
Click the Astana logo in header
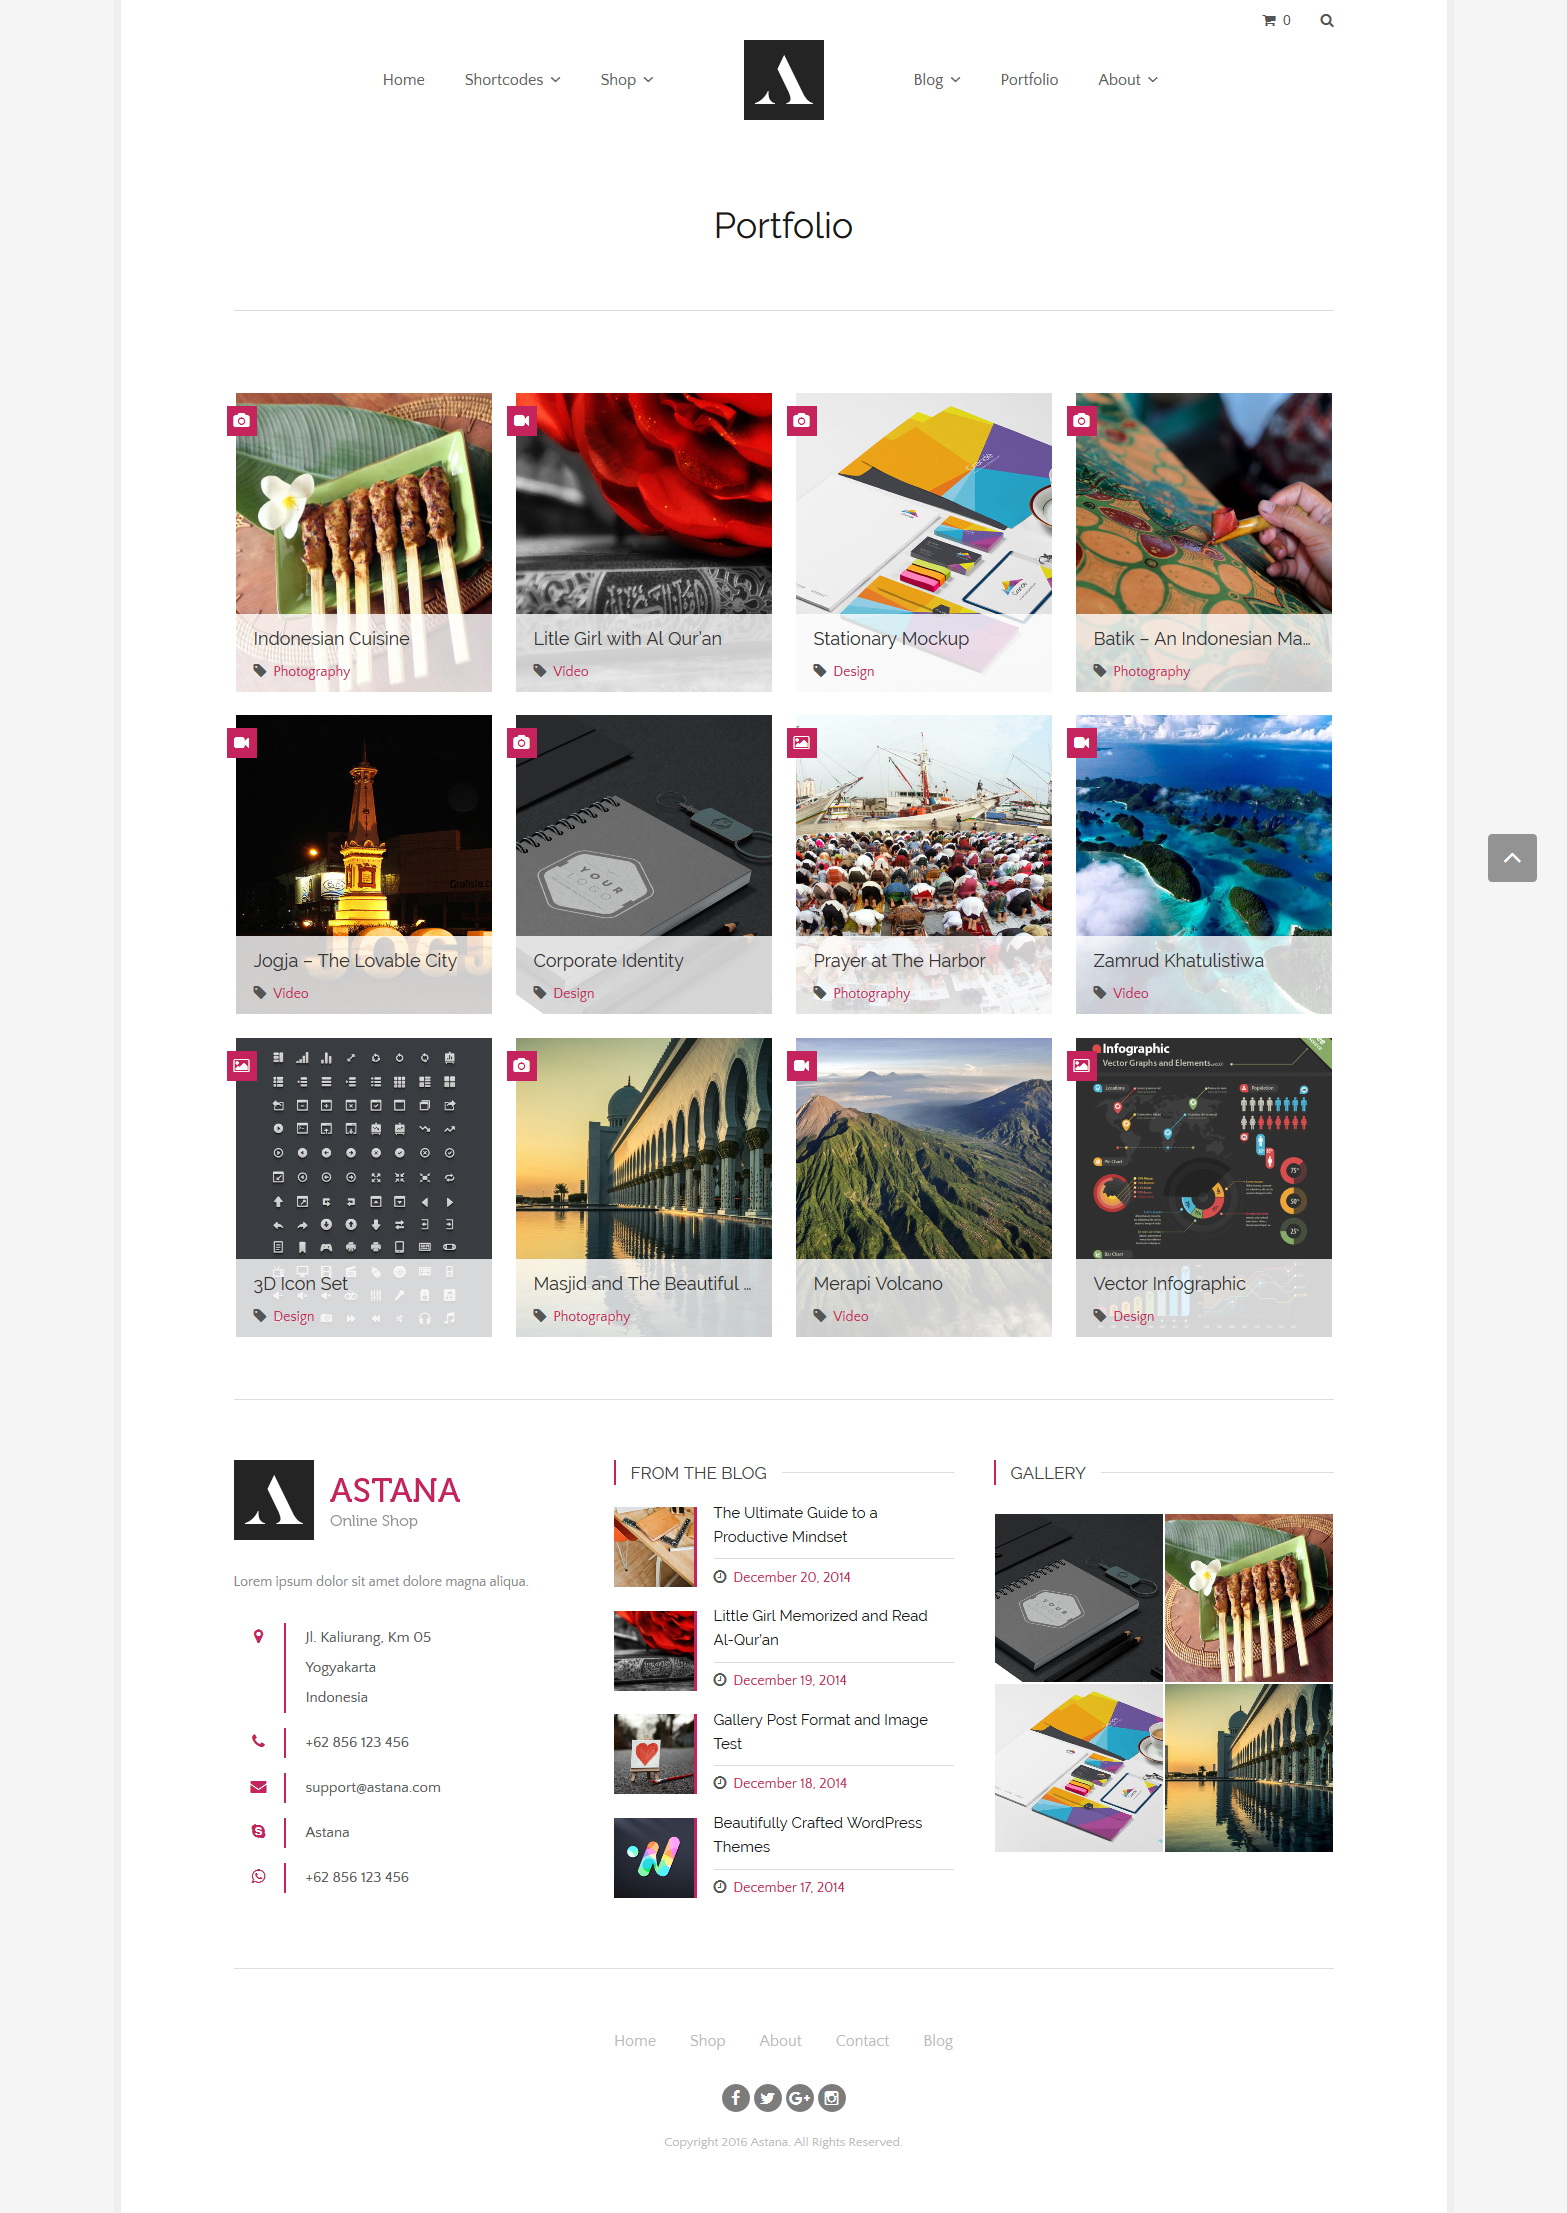[x=783, y=80]
